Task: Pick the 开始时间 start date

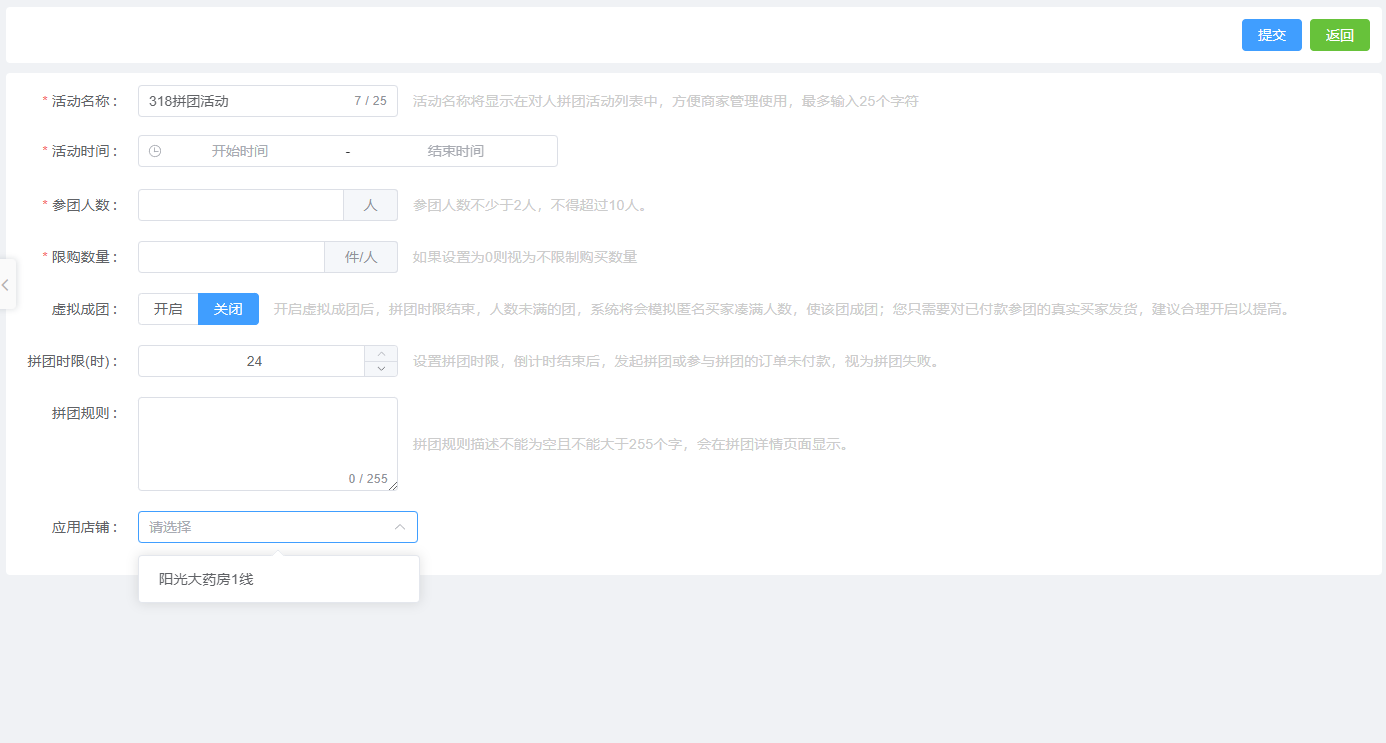Action: pyautogui.click(x=240, y=151)
